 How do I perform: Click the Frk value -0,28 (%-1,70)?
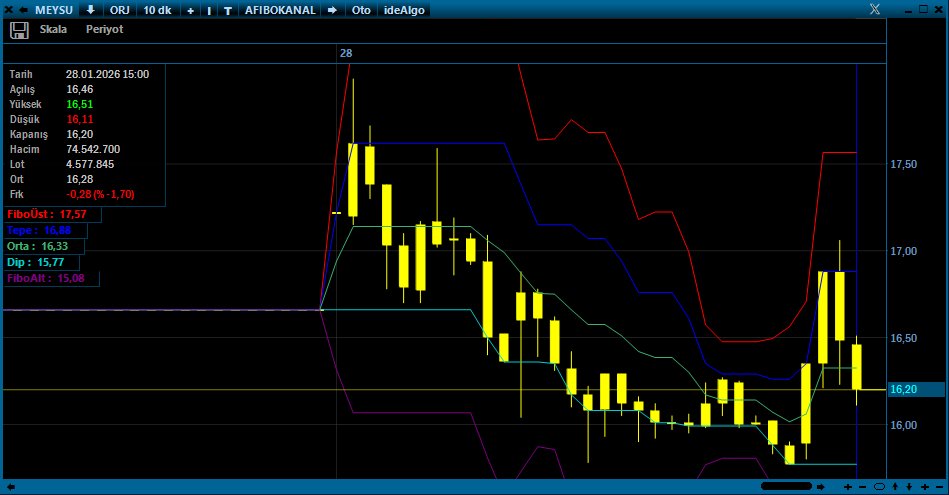pos(100,194)
